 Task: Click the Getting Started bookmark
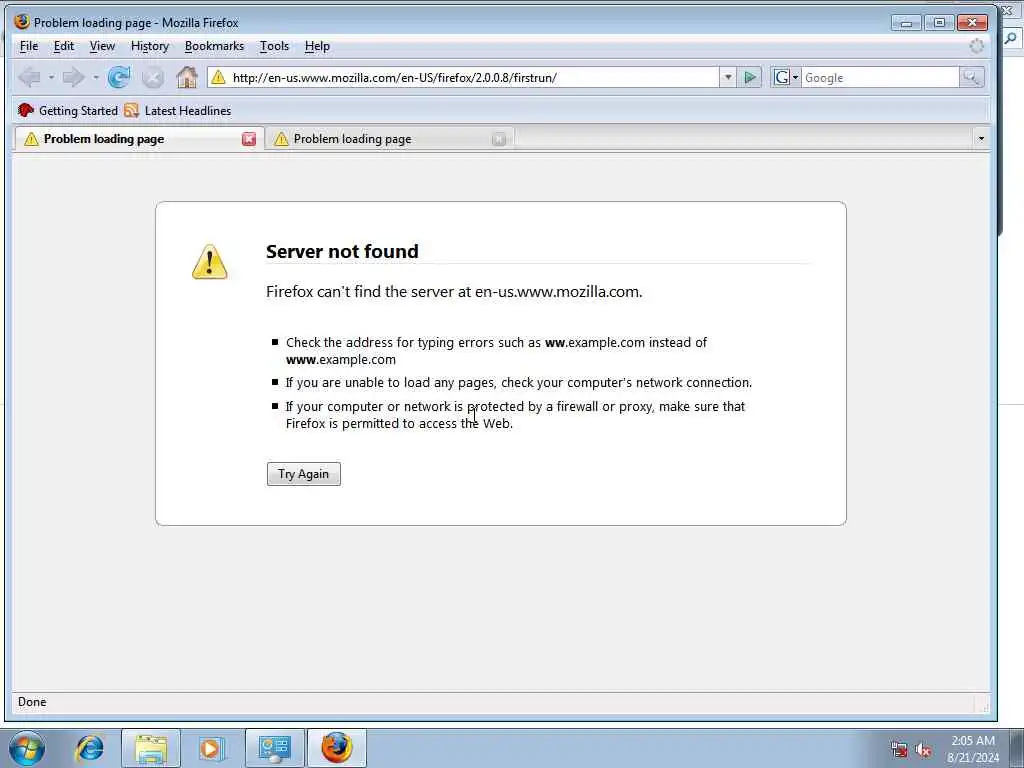(68, 110)
